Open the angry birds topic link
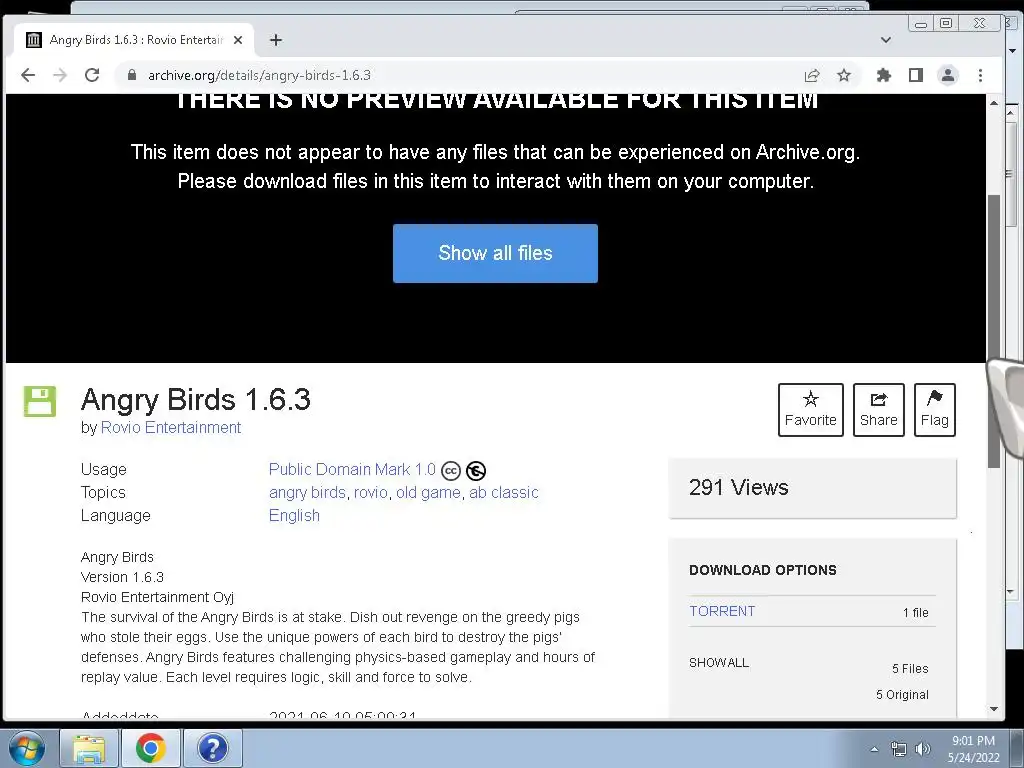Screen dimensions: 1024x768 307,492
